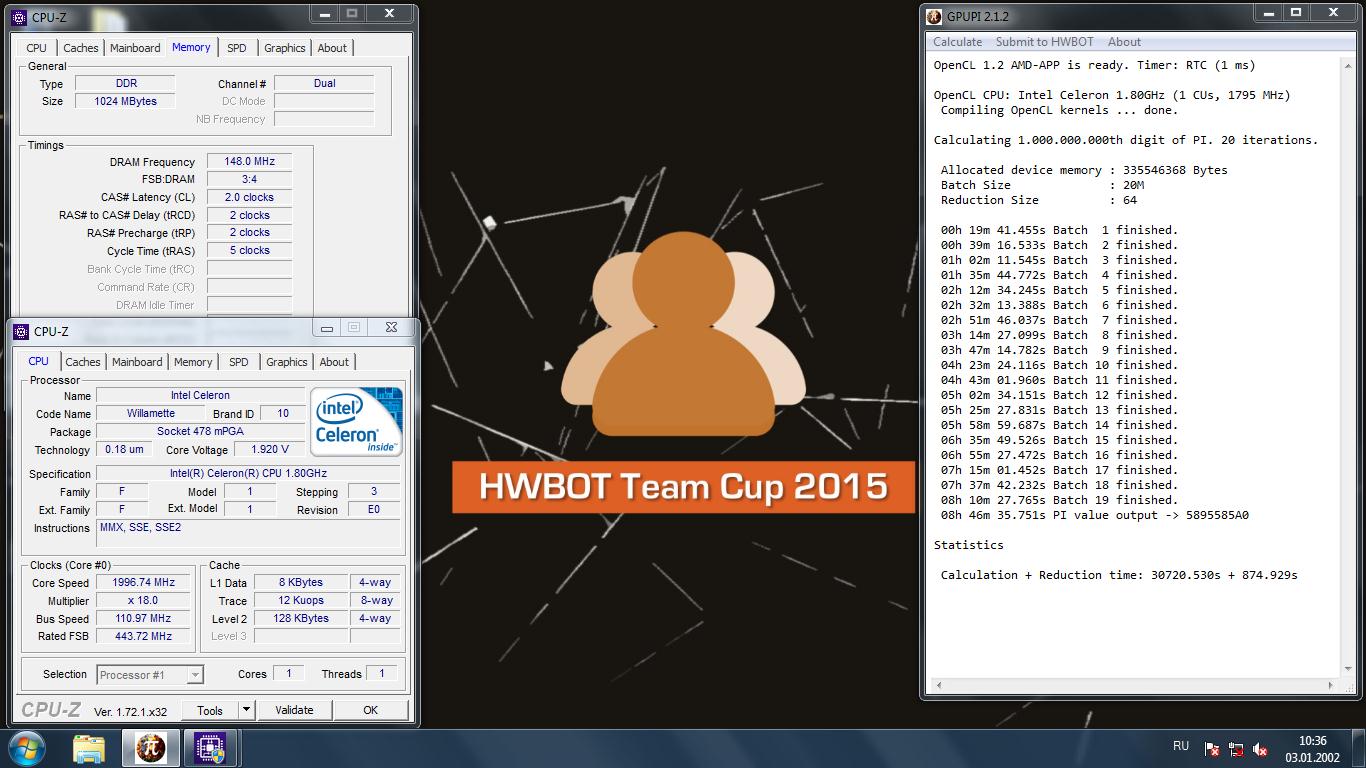Viewport: 1366px width, 768px height.
Task: Click Package value Socket 478 mPGA
Action: pos(200,432)
